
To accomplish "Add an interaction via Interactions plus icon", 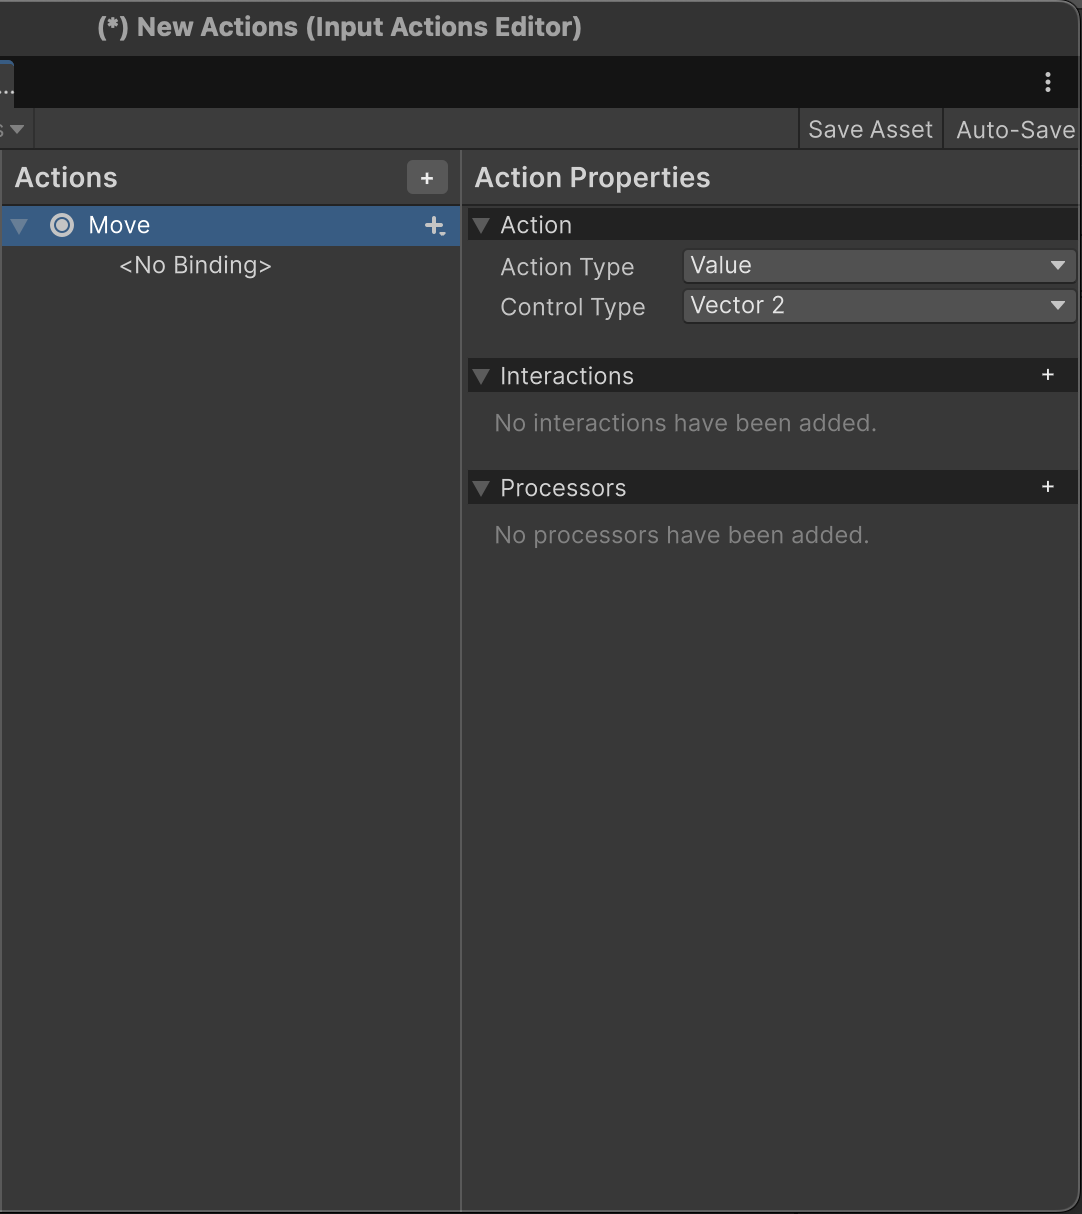I will pos(1047,375).
